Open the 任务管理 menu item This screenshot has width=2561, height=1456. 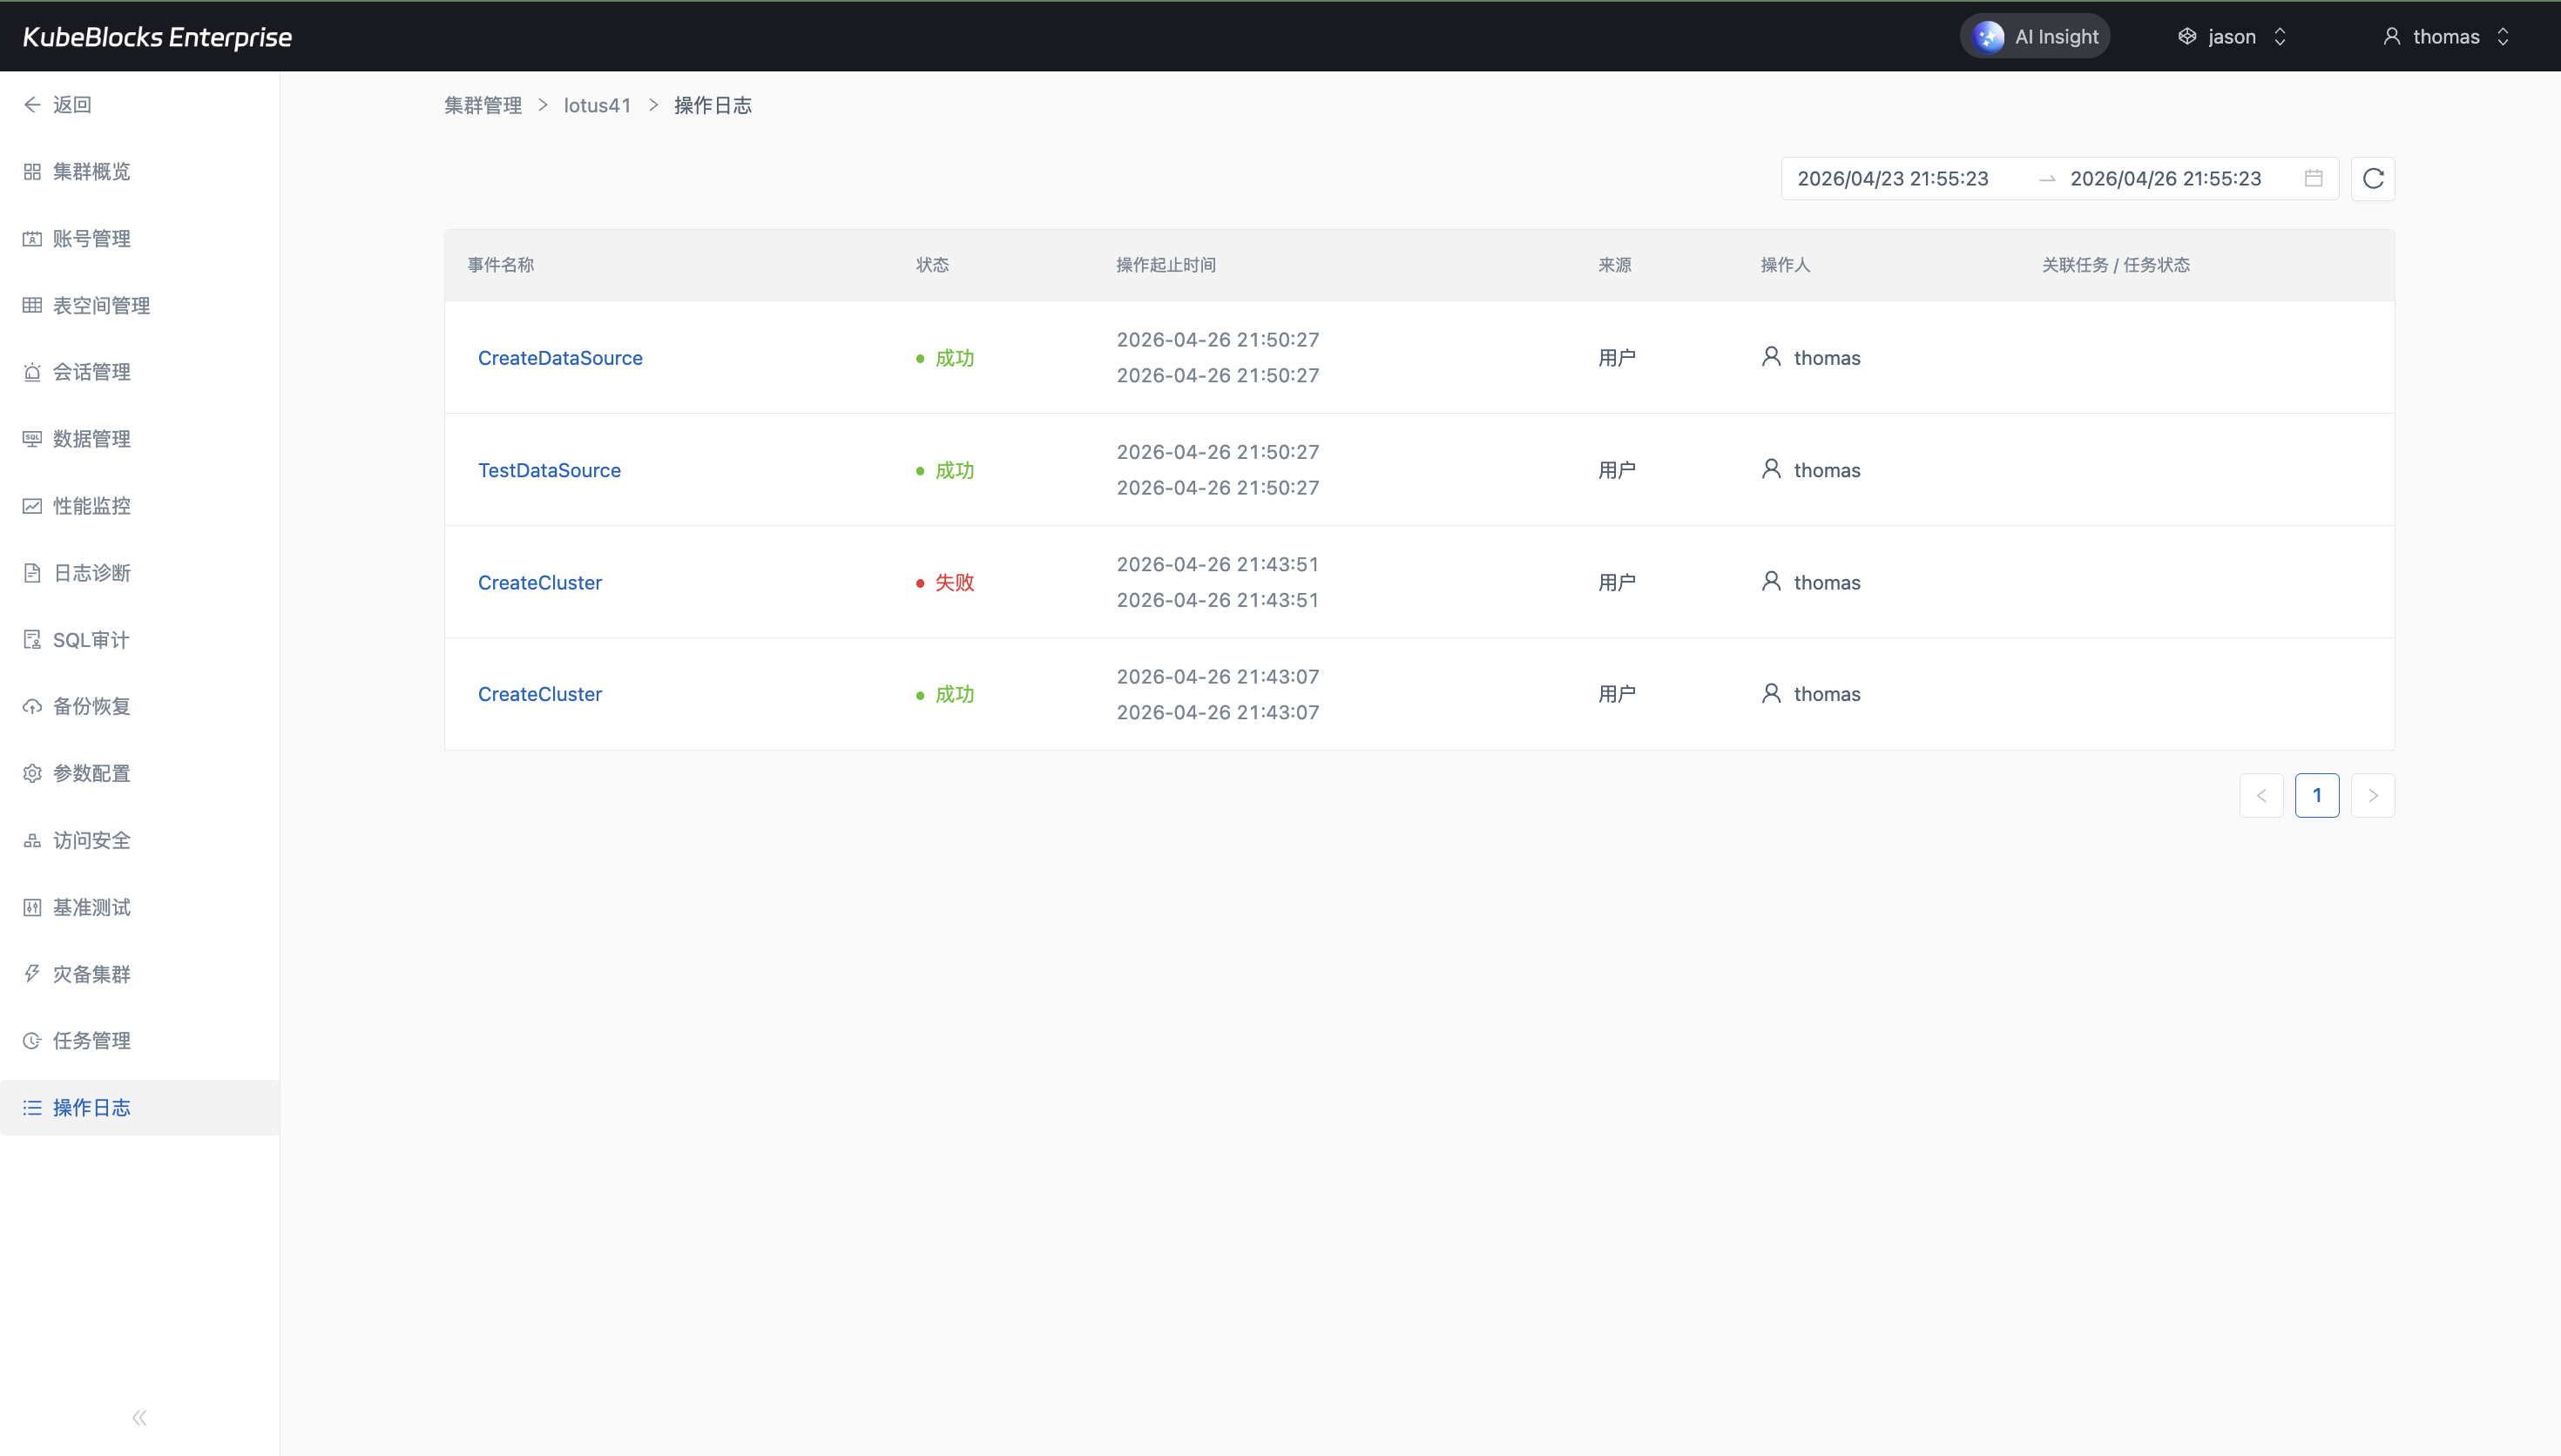91,1041
